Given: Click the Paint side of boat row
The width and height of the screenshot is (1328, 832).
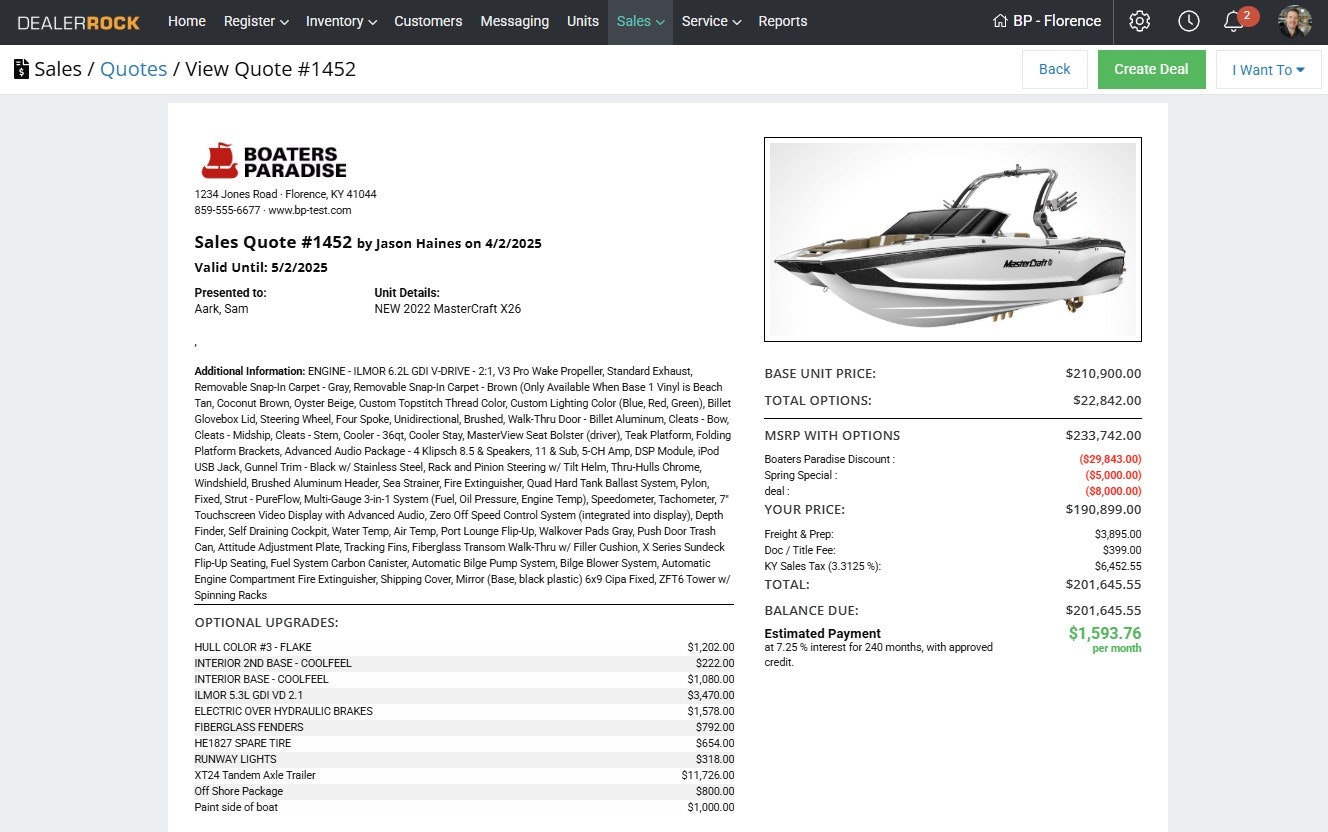Looking at the screenshot, I should click(464, 807).
